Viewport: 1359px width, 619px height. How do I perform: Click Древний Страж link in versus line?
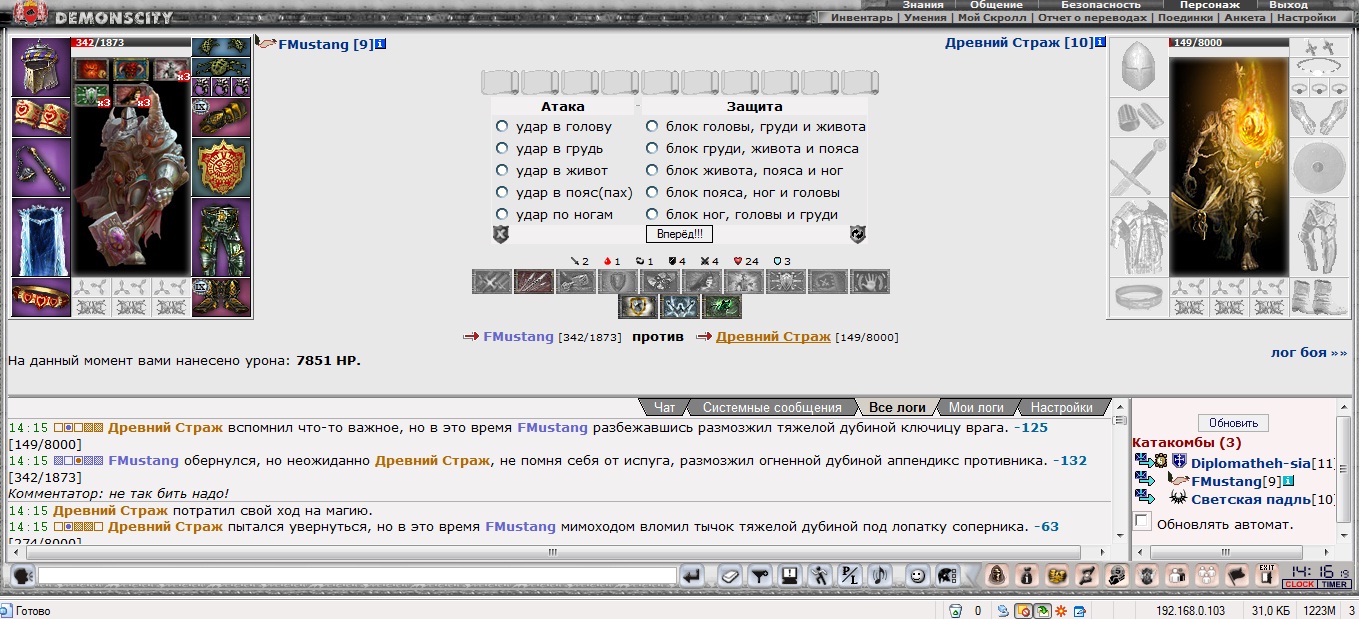pyautogui.click(x=773, y=337)
